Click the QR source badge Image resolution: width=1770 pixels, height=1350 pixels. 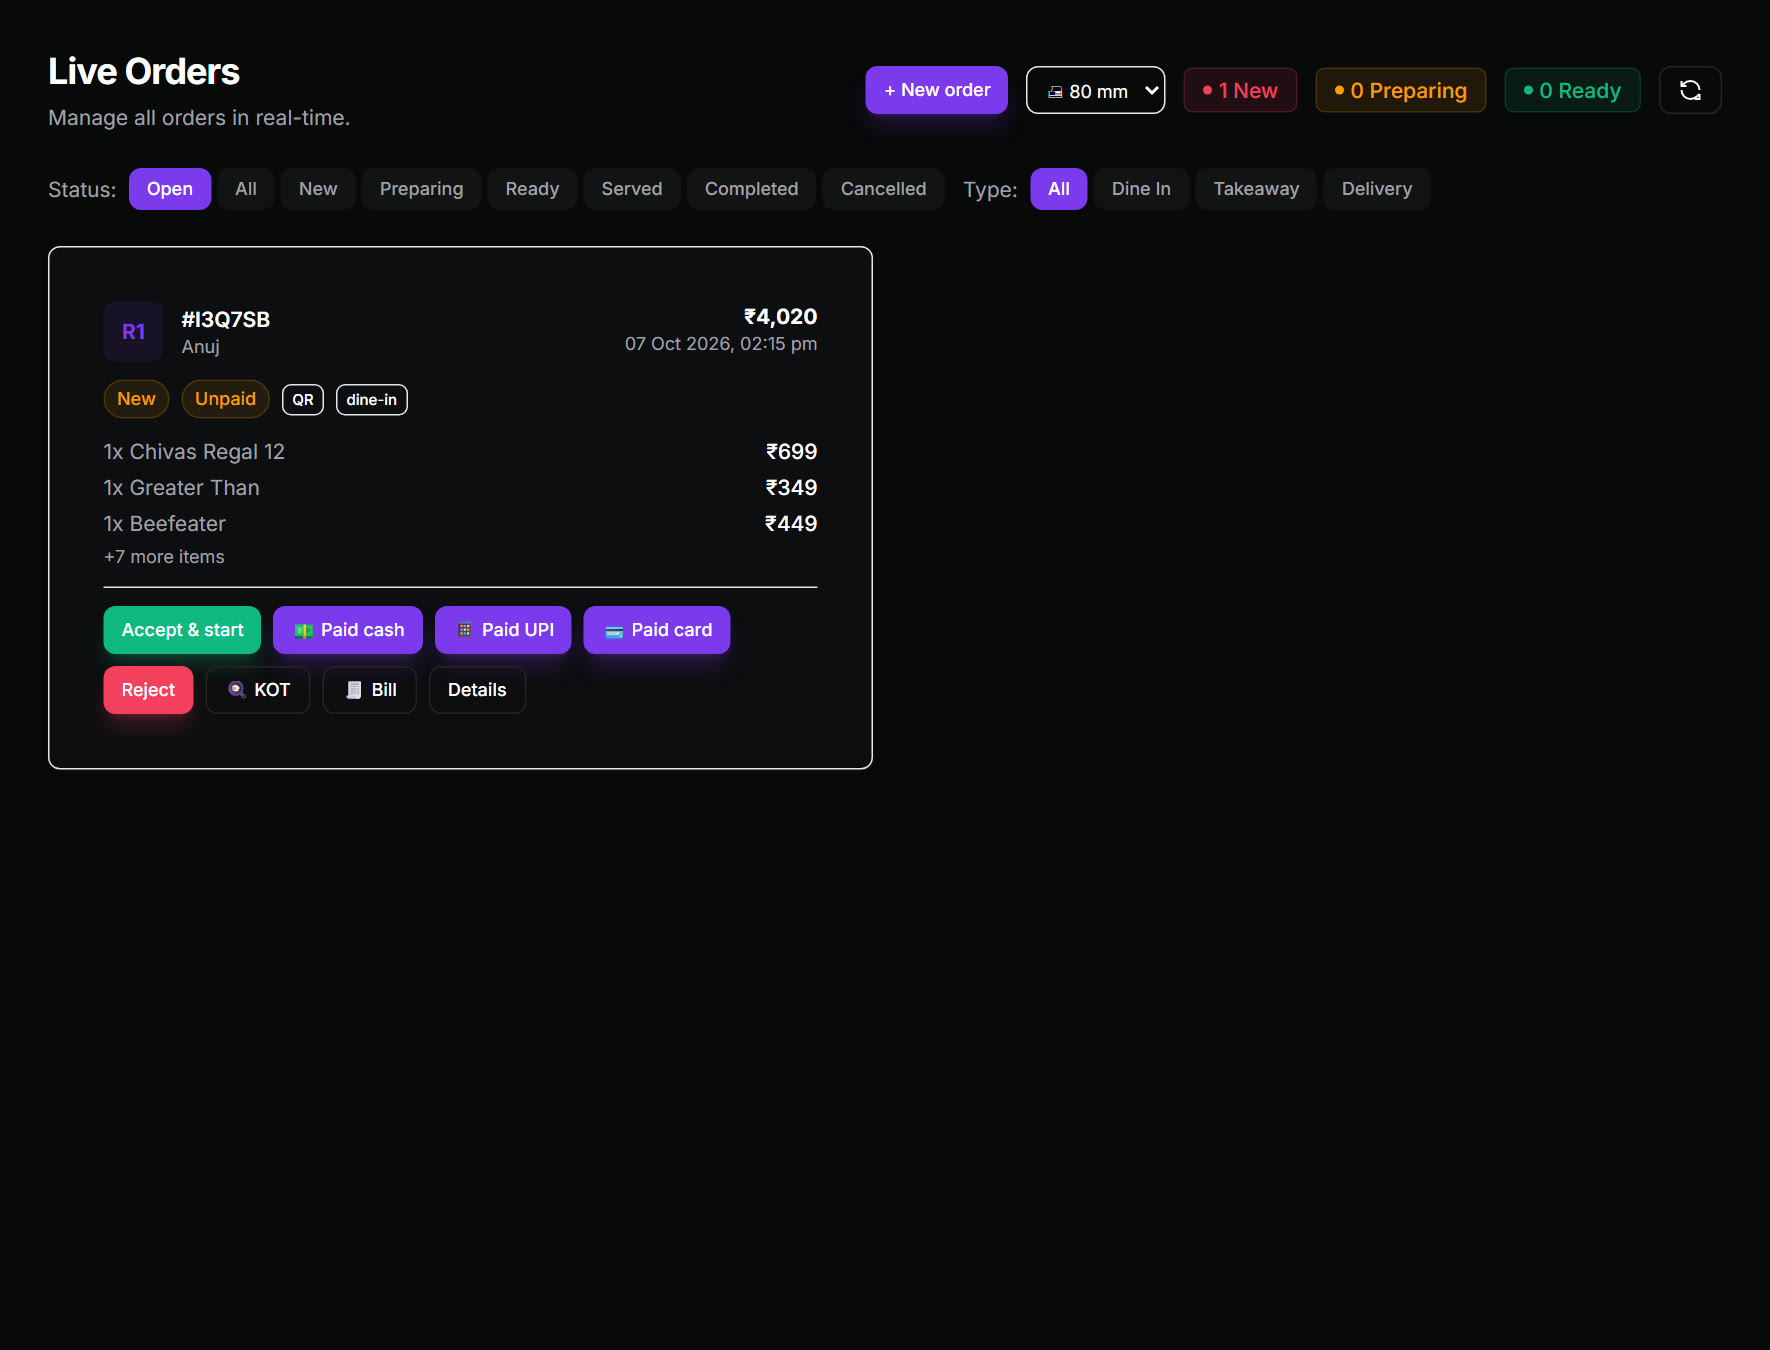(x=303, y=400)
